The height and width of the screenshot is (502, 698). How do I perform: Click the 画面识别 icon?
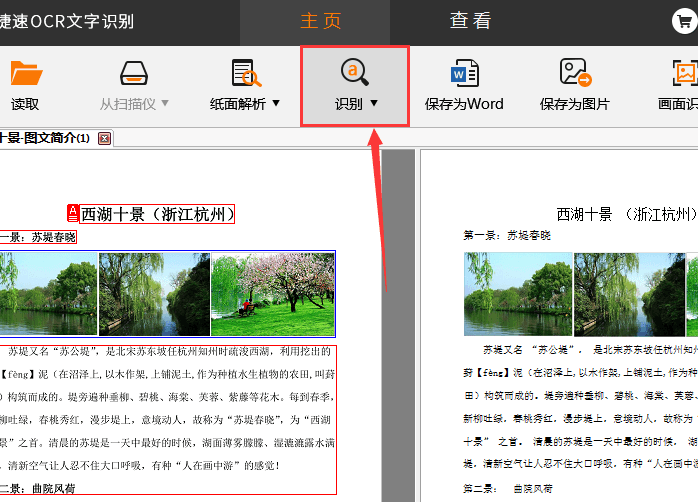(685, 74)
